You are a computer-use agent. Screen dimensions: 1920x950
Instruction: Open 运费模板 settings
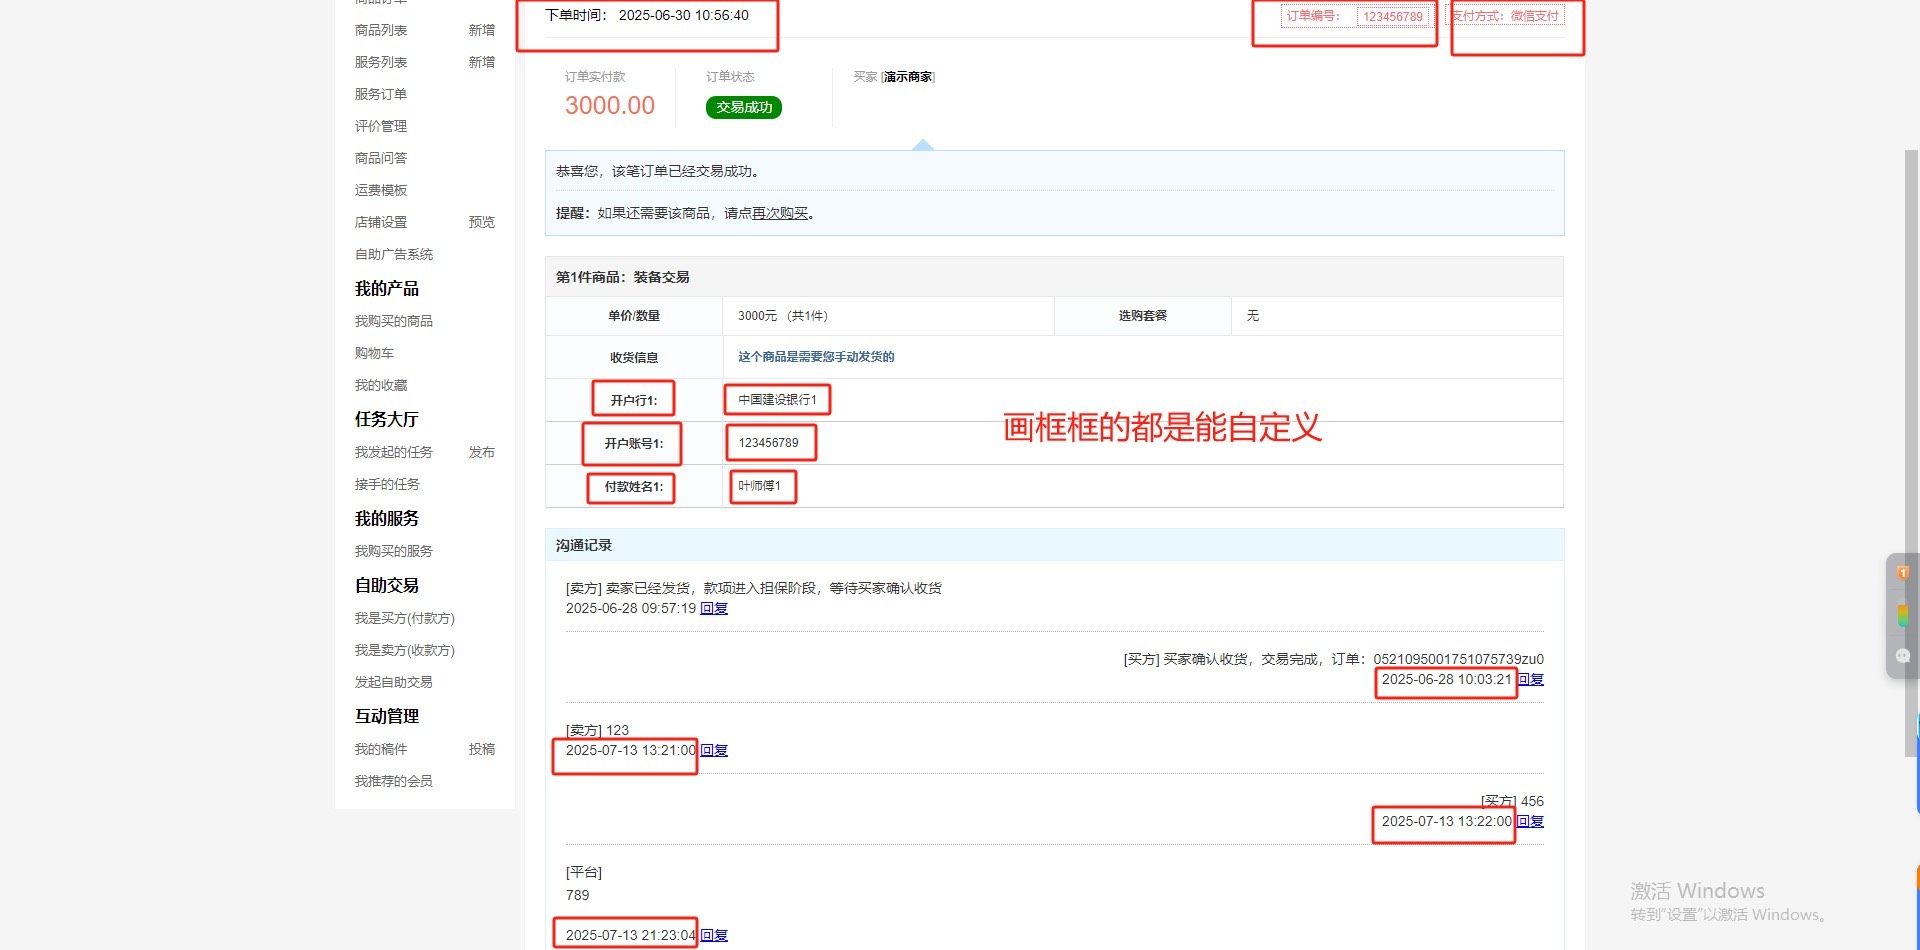pos(380,190)
